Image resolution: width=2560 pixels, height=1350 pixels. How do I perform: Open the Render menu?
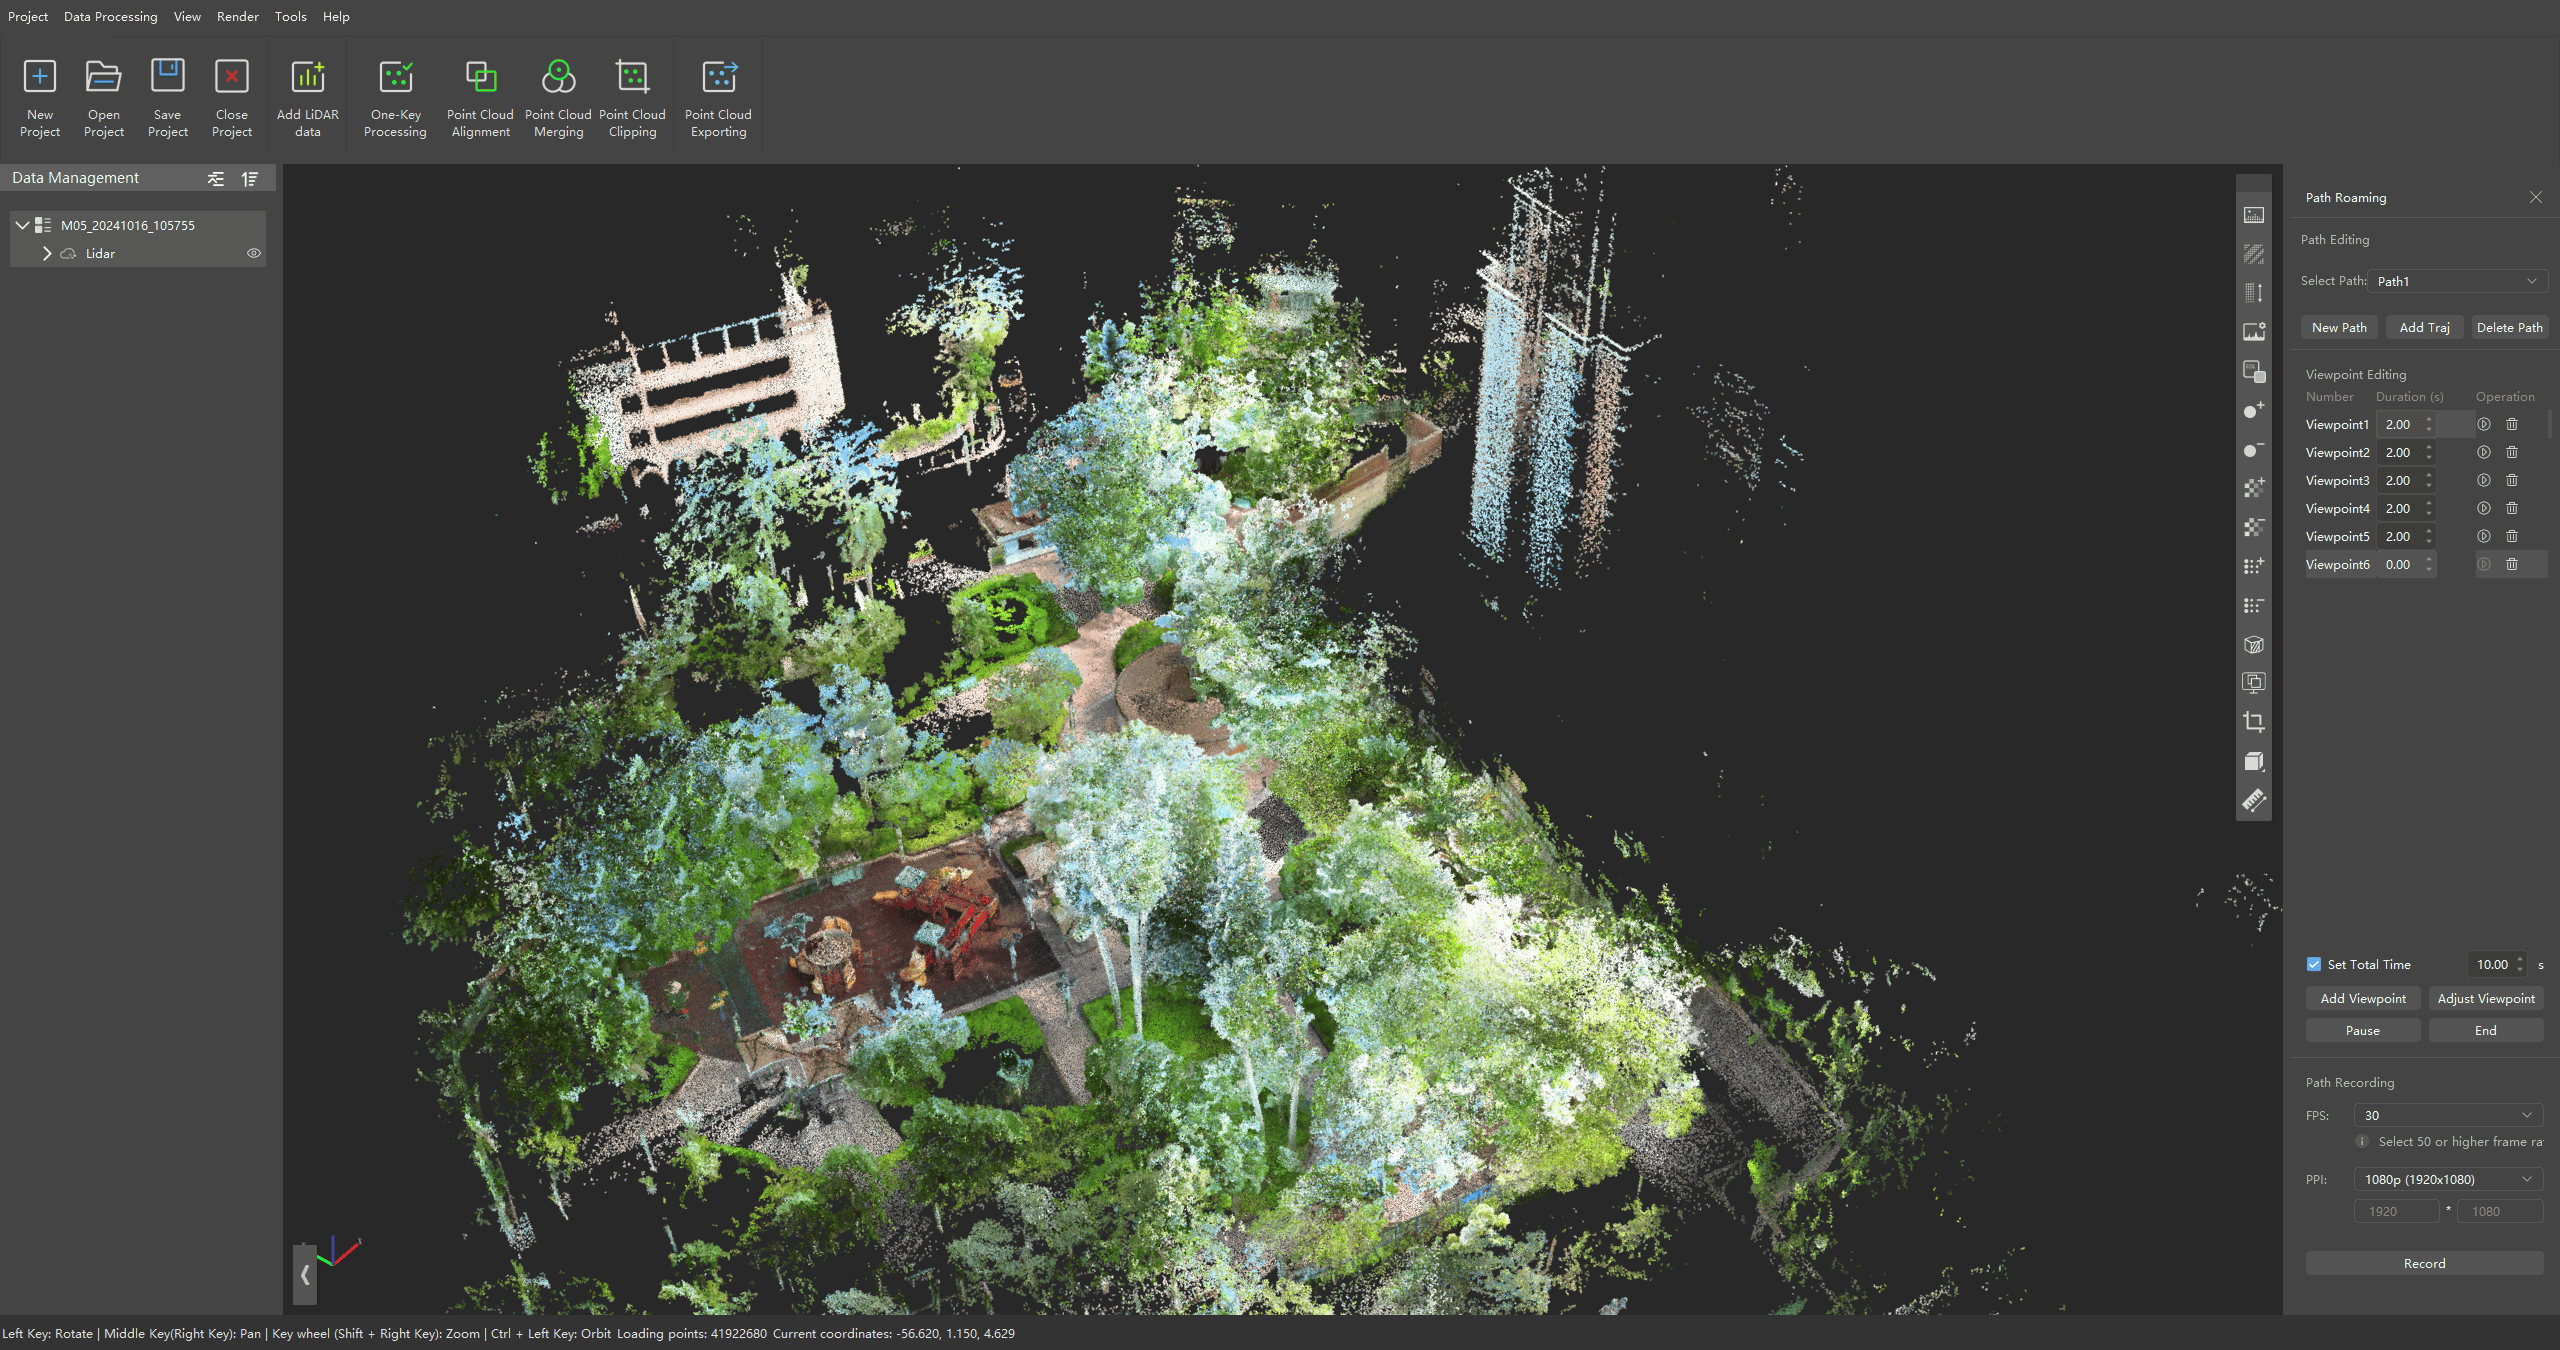[237, 17]
